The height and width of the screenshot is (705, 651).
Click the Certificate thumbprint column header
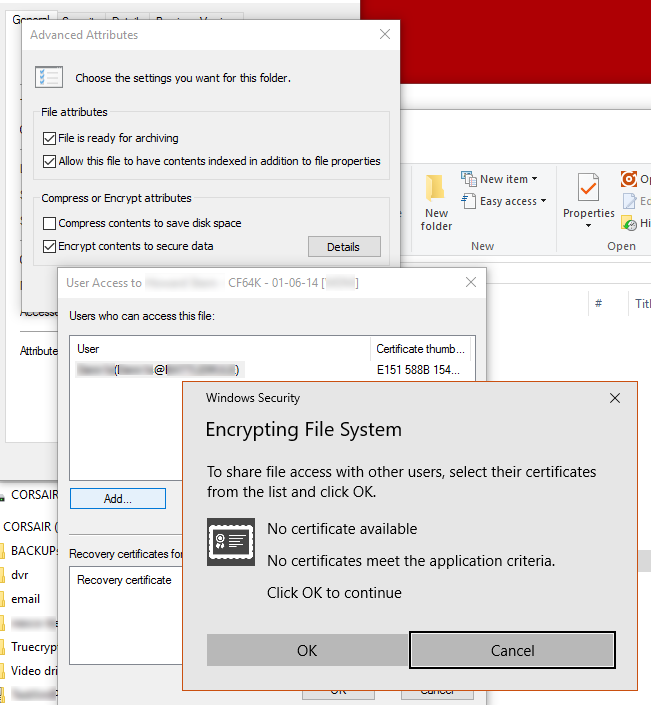pyautogui.click(x=420, y=349)
